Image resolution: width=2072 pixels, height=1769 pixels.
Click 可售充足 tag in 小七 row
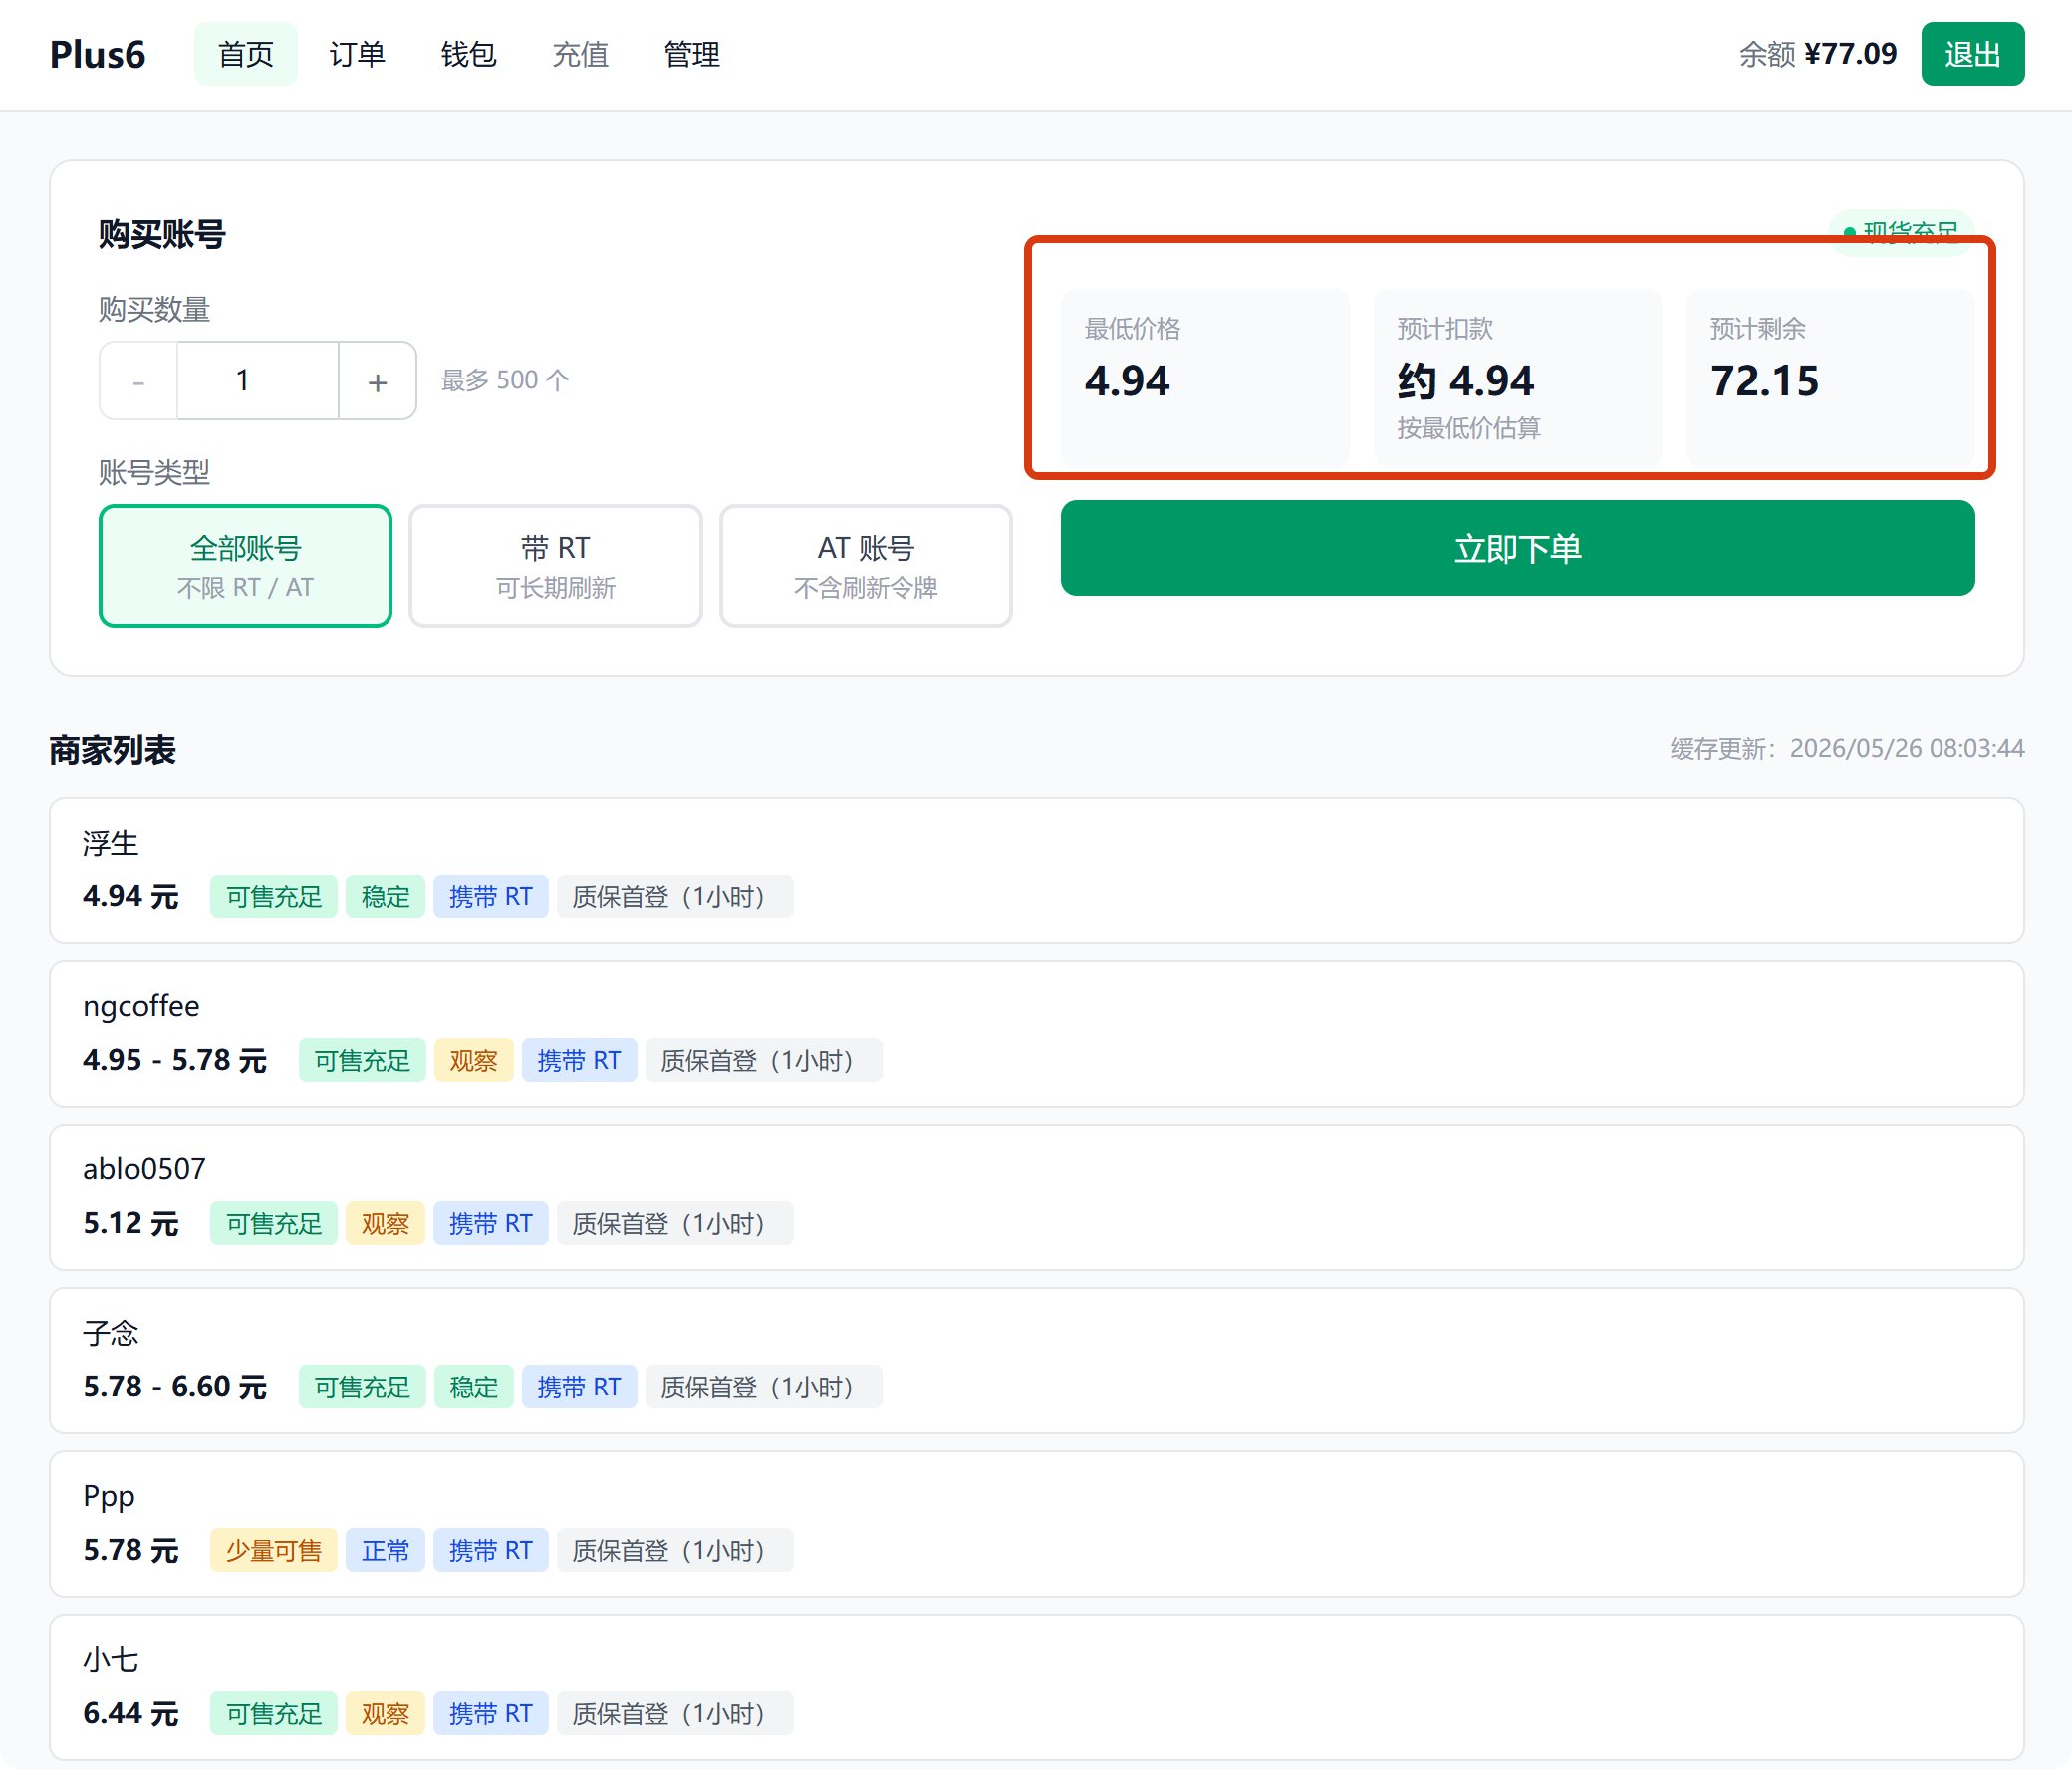[x=273, y=1714]
